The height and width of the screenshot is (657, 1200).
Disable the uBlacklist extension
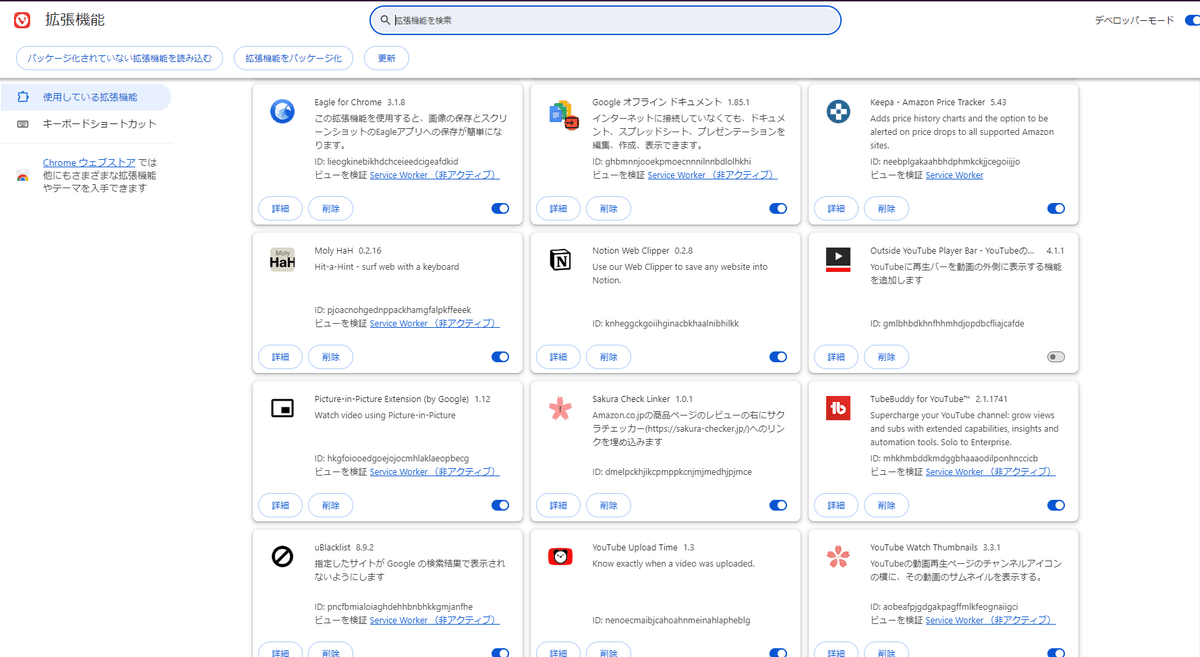(x=500, y=651)
